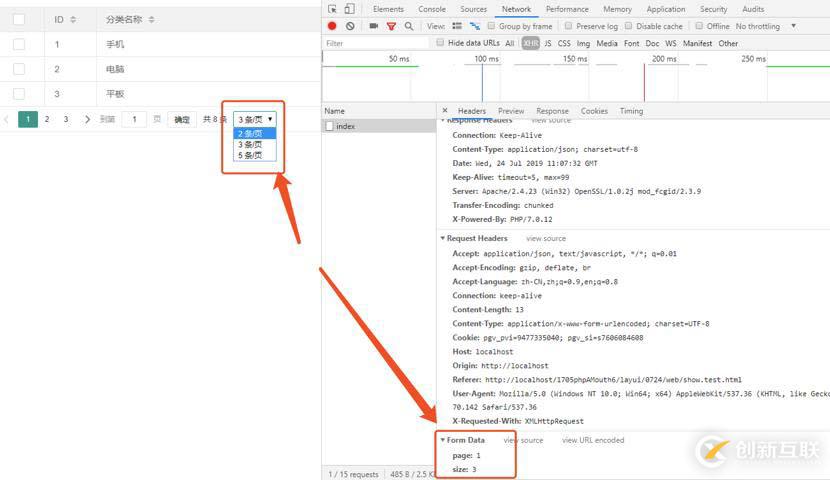
Task: Clear the network log
Action: (350, 26)
